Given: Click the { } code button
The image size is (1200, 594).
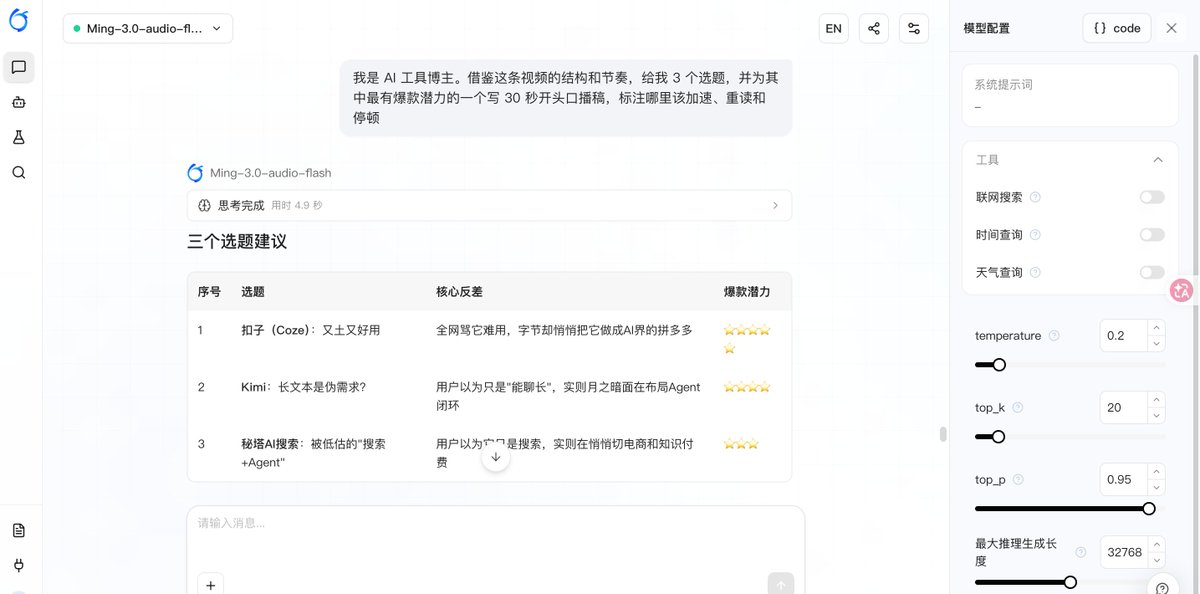Looking at the screenshot, I should coord(1117,28).
